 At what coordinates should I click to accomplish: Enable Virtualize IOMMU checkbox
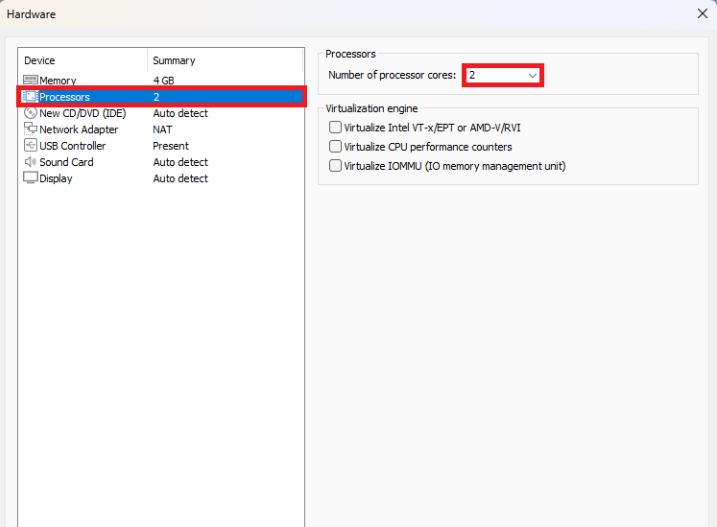pos(335,166)
